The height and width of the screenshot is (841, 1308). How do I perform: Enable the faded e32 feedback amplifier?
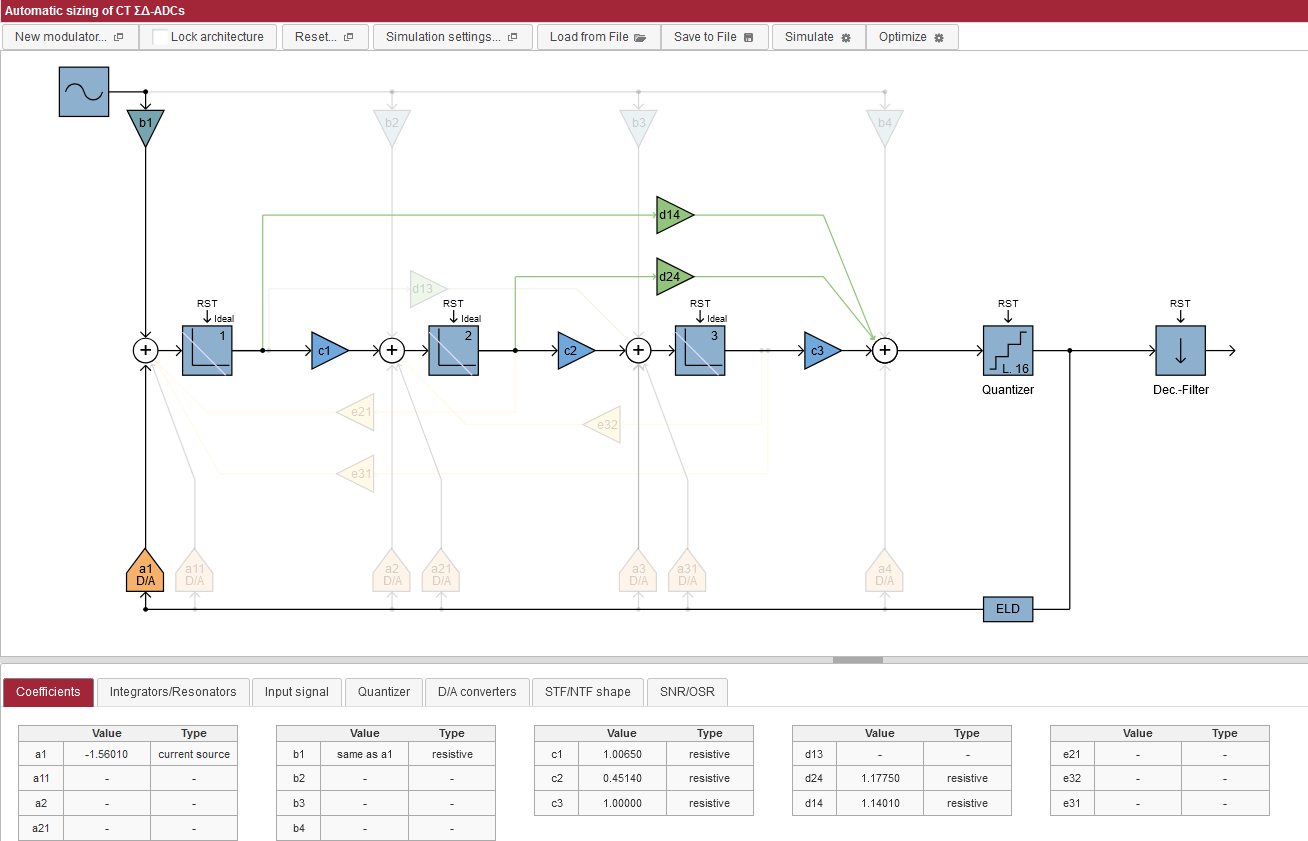(x=602, y=425)
